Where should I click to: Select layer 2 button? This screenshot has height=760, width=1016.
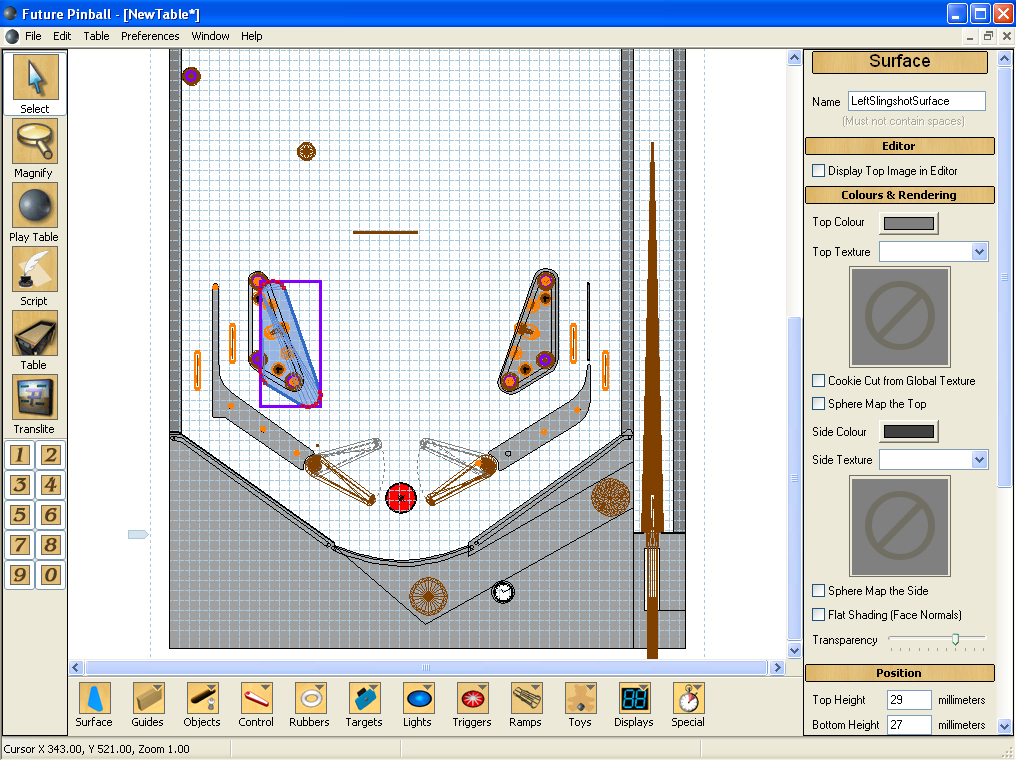(x=51, y=455)
